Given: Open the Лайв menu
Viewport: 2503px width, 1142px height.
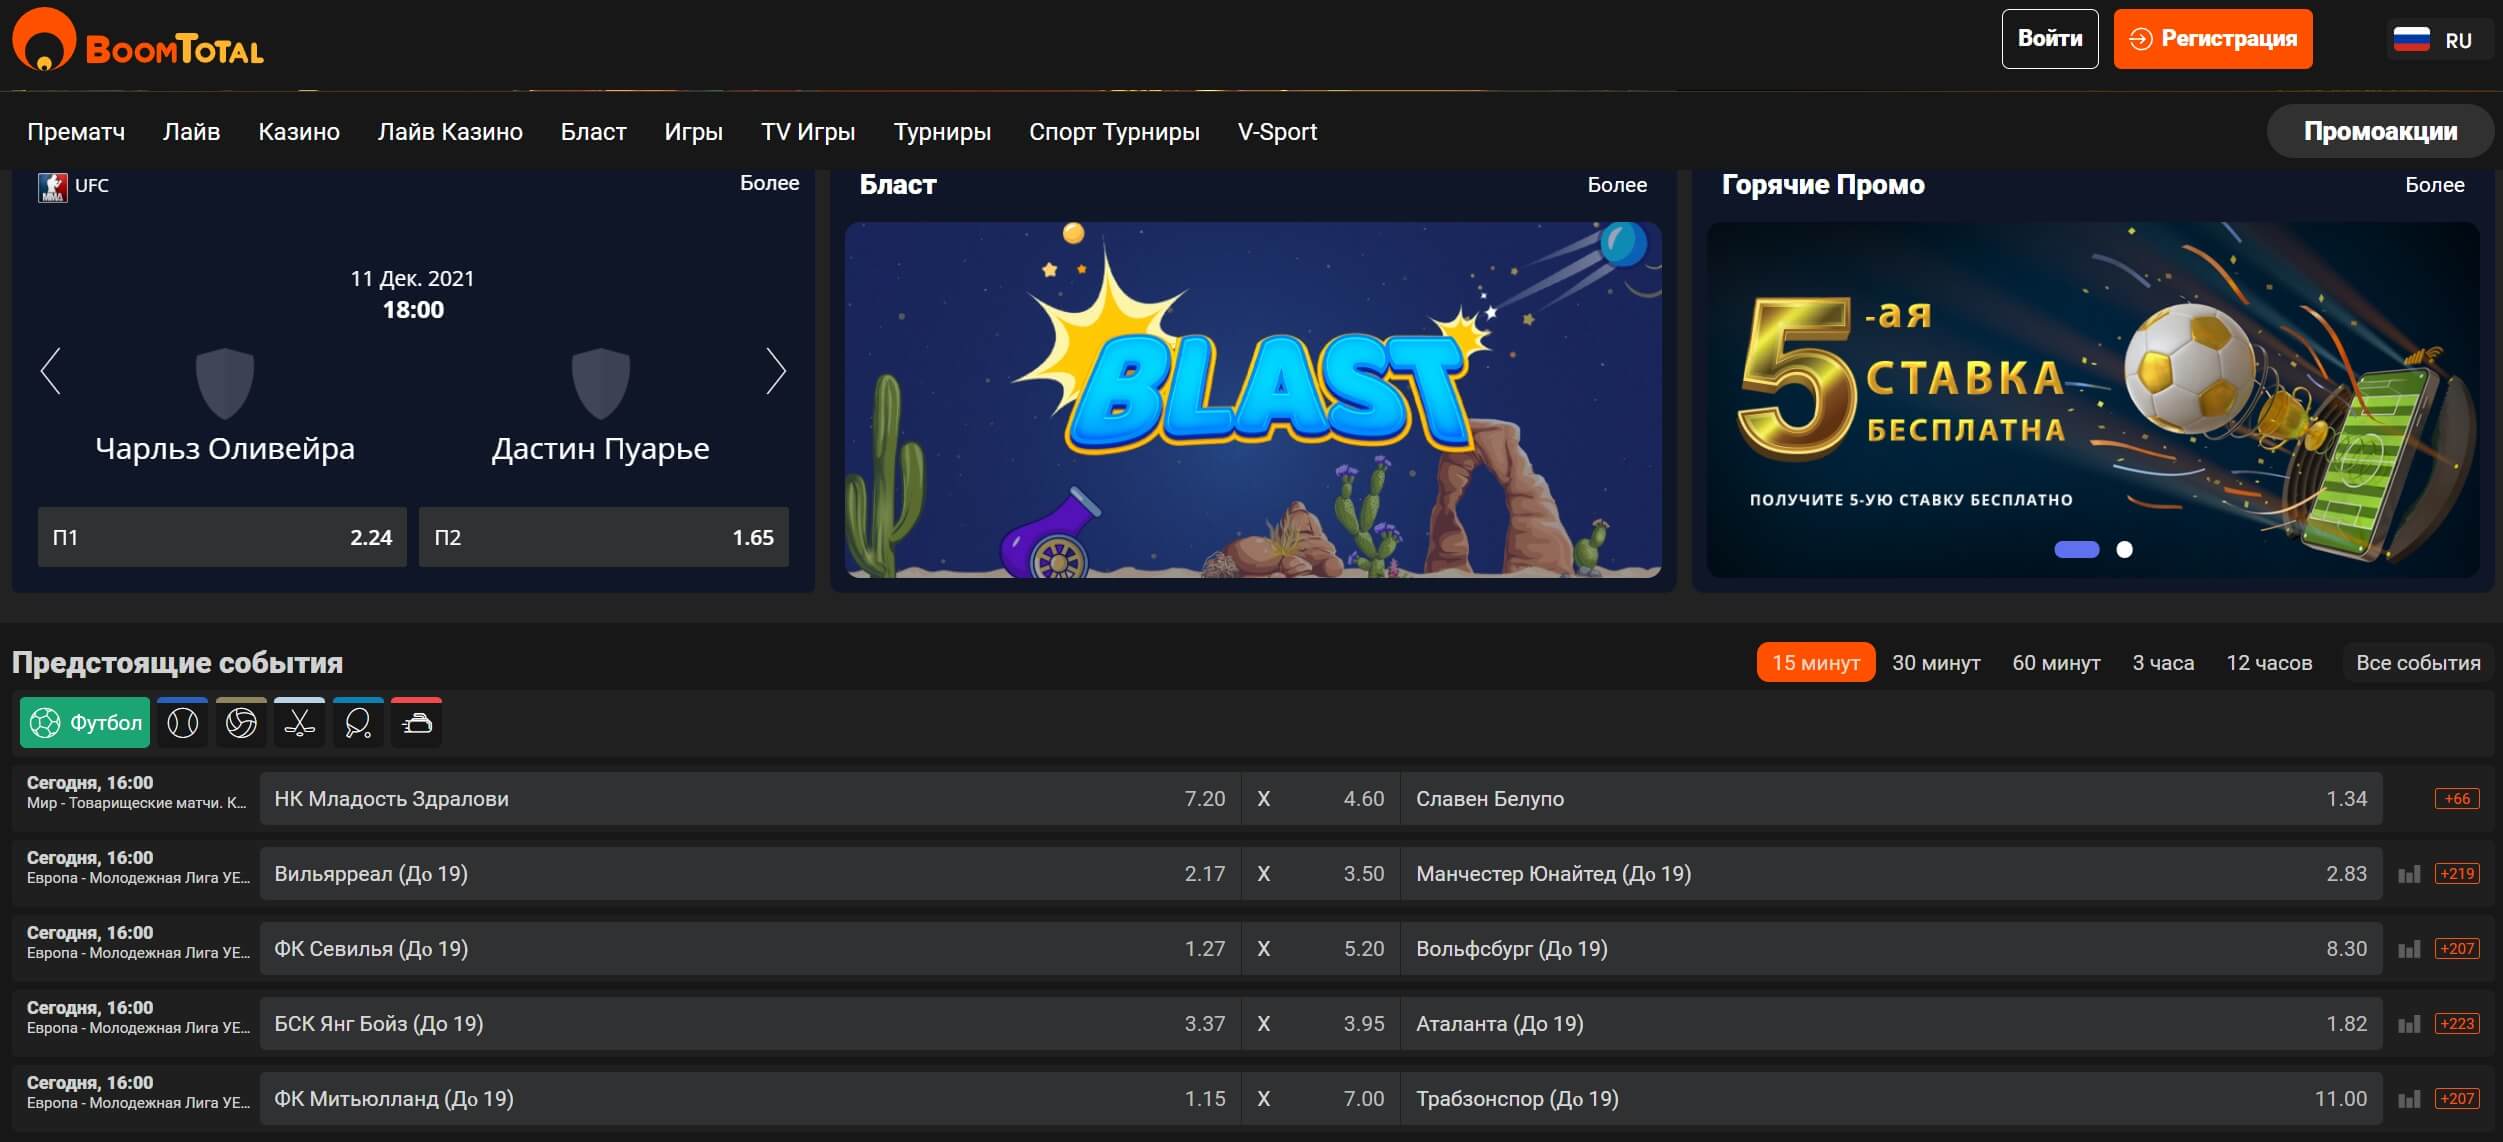Looking at the screenshot, I should [191, 132].
